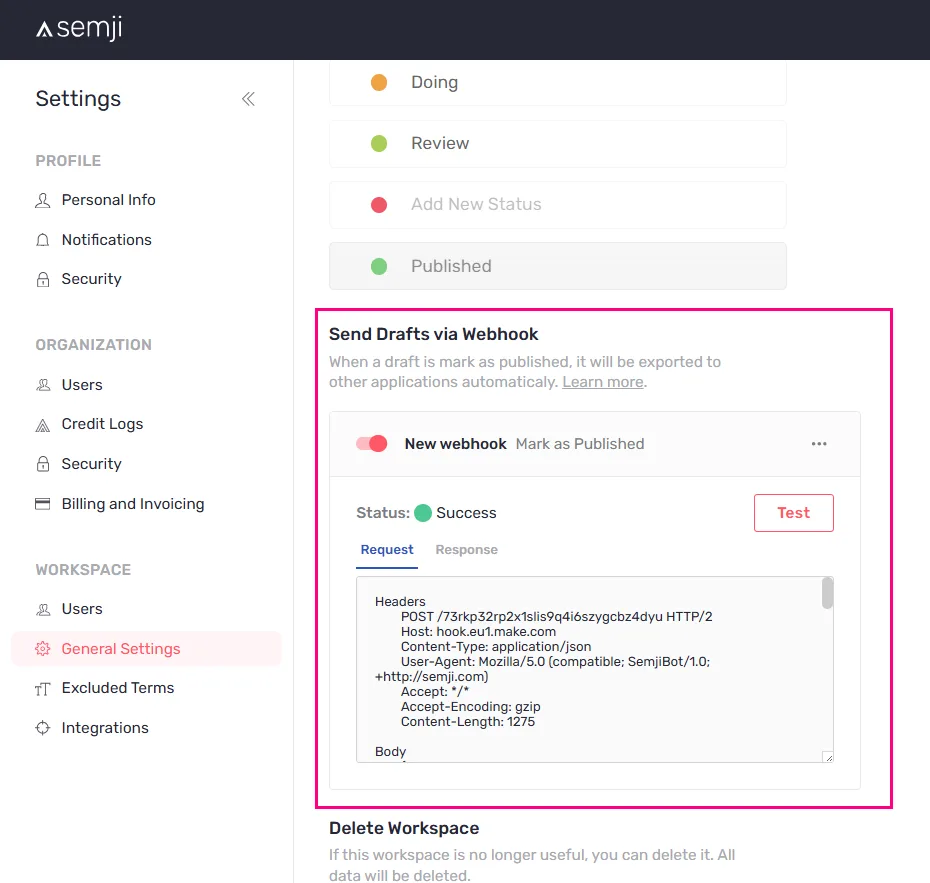The image size is (930, 883).
Task: Open Users under Workspace section
Action: coord(82,609)
